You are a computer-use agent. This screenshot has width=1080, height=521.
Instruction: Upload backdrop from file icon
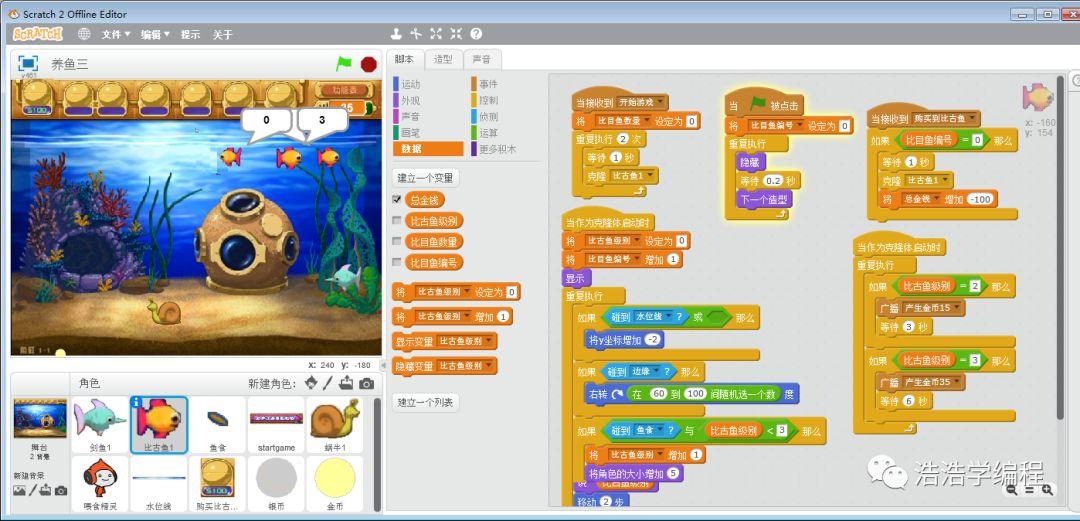pyautogui.click(x=45, y=491)
